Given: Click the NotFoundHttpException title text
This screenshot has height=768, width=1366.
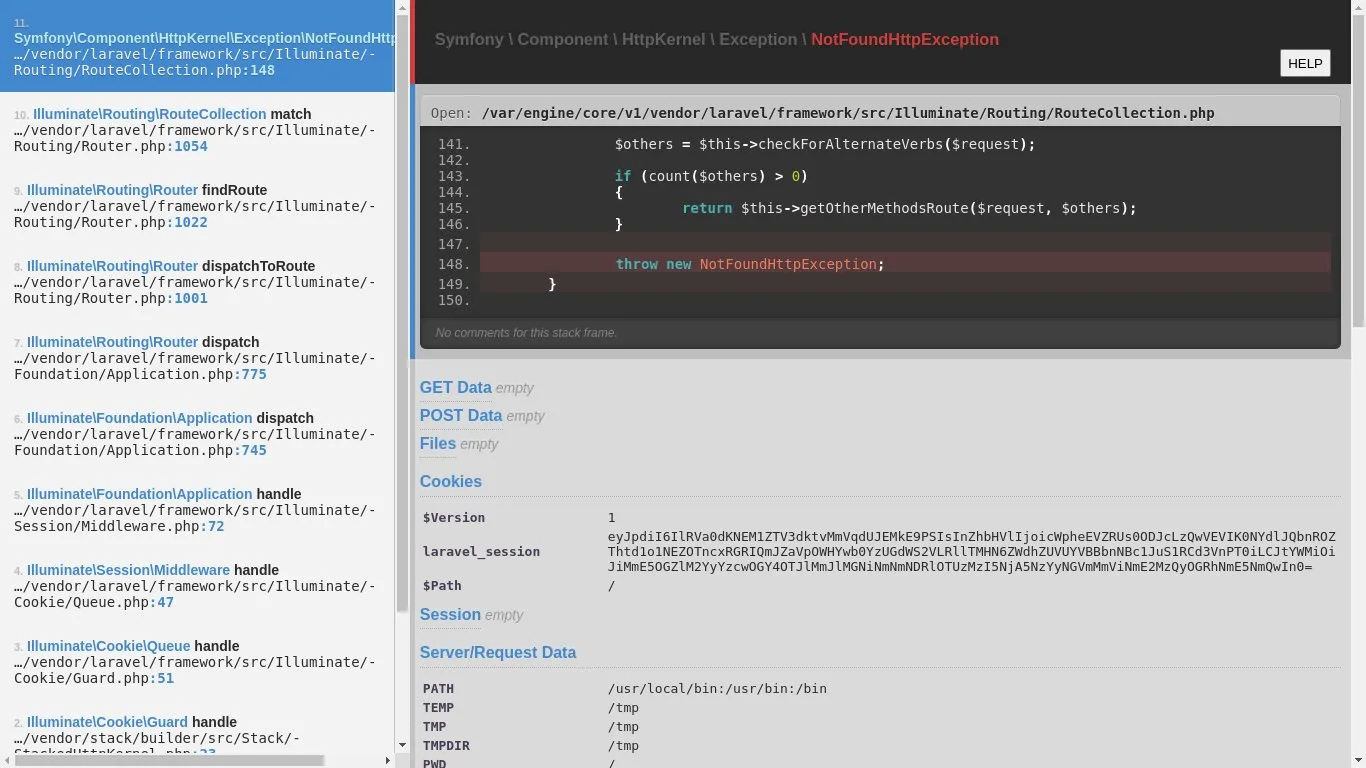Looking at the screenshot, I should (905, 40).
